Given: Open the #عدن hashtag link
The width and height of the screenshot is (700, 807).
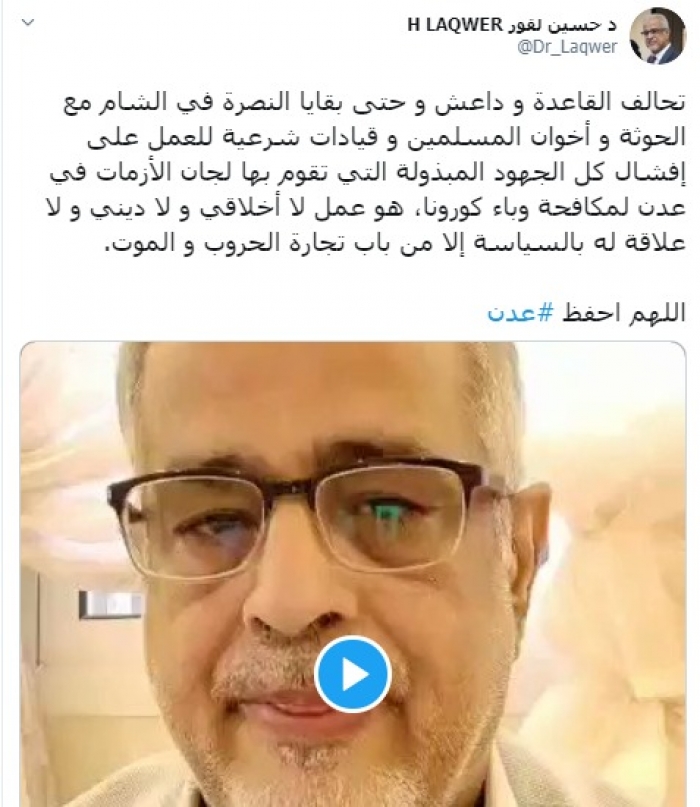Looking at the screenshot, I should (x=520, y=312).
